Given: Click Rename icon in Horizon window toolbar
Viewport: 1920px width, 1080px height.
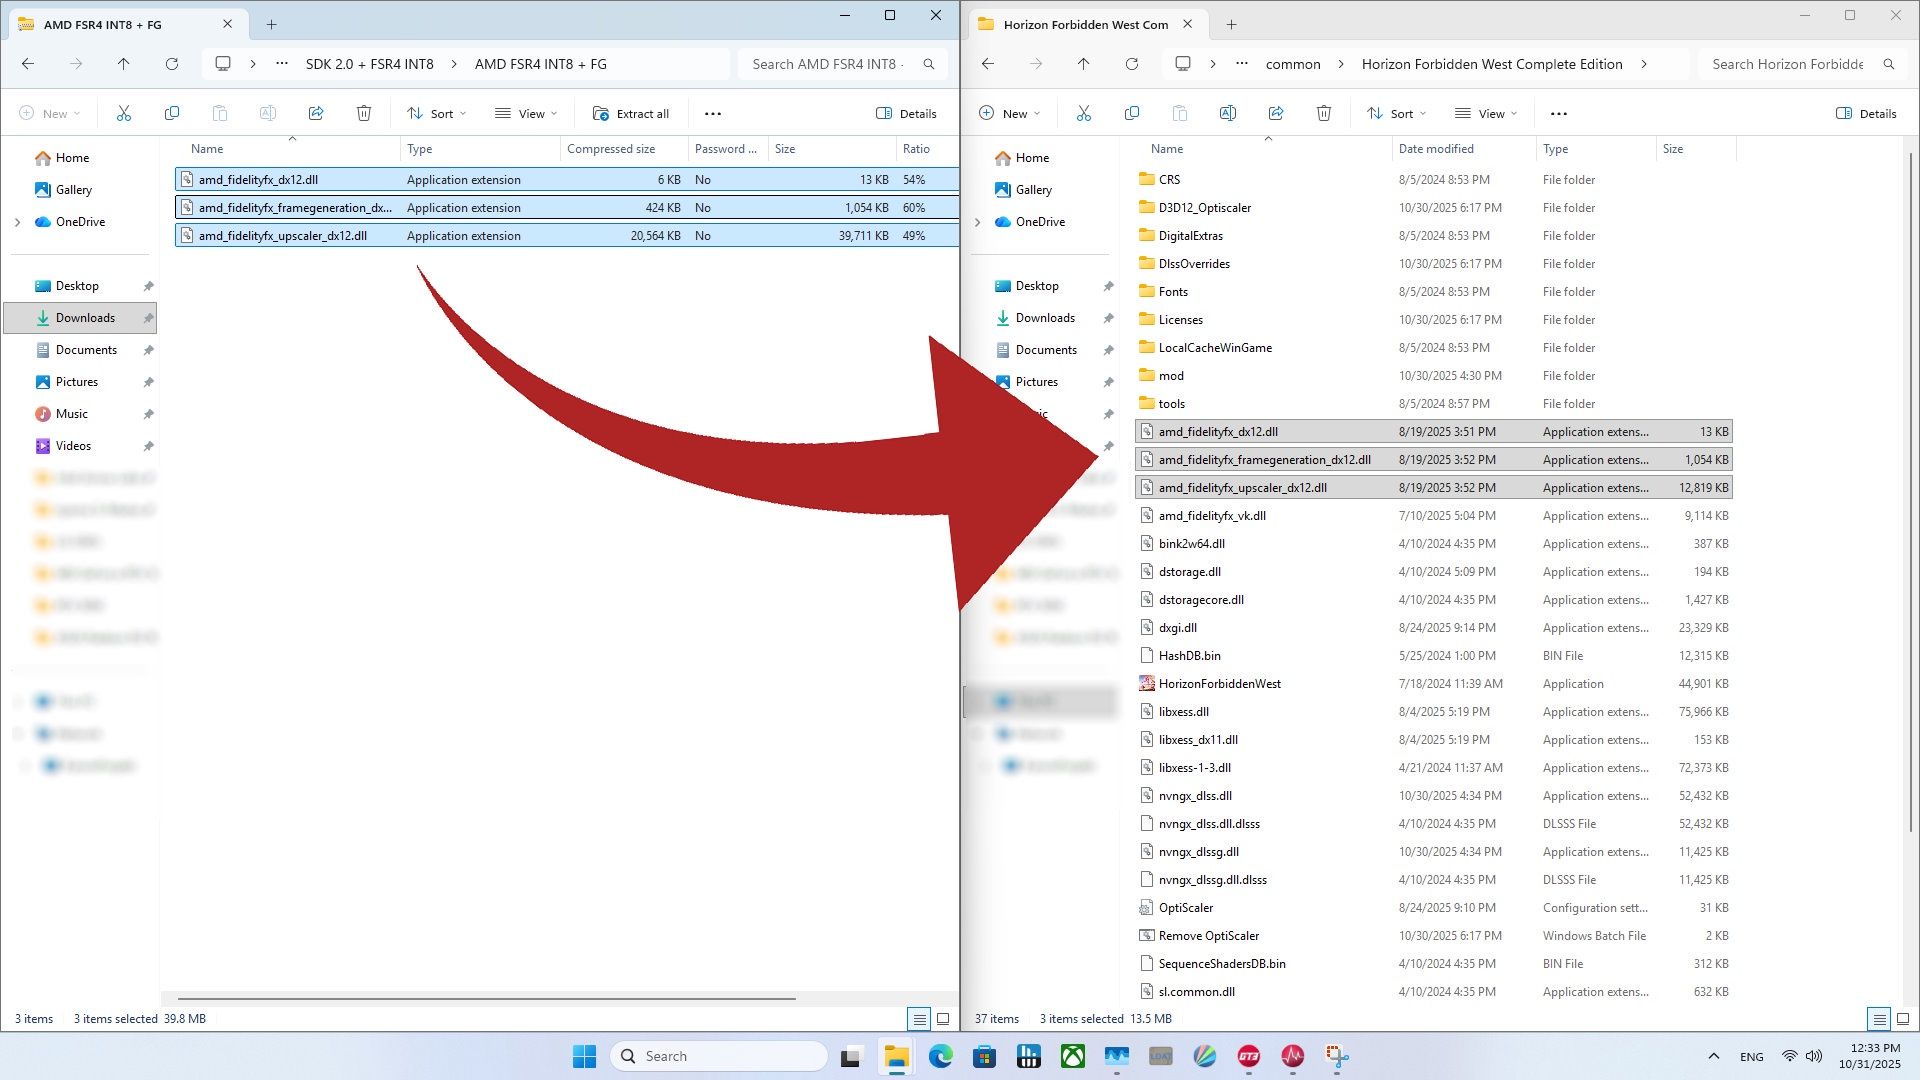Looking at the screenshot, I should tap(1228, 113).
